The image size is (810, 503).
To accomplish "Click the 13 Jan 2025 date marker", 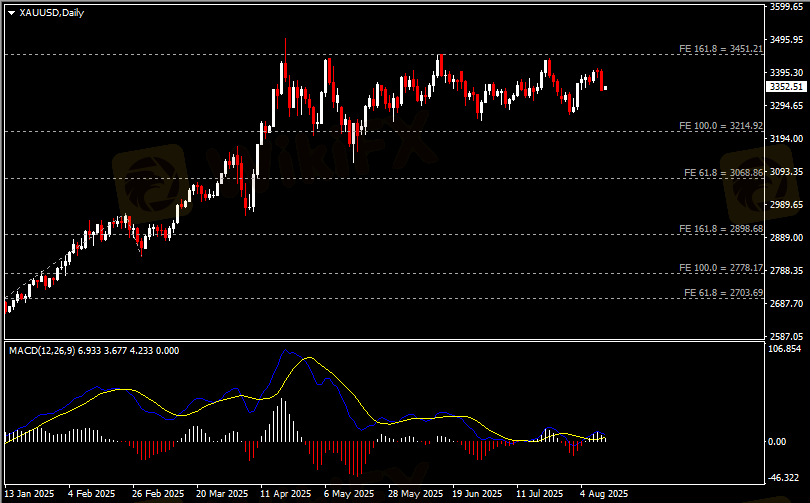I will (x=30, y=494).
